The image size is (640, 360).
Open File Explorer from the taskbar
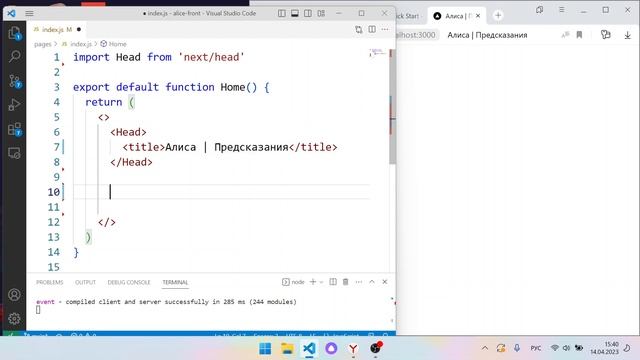287,349
